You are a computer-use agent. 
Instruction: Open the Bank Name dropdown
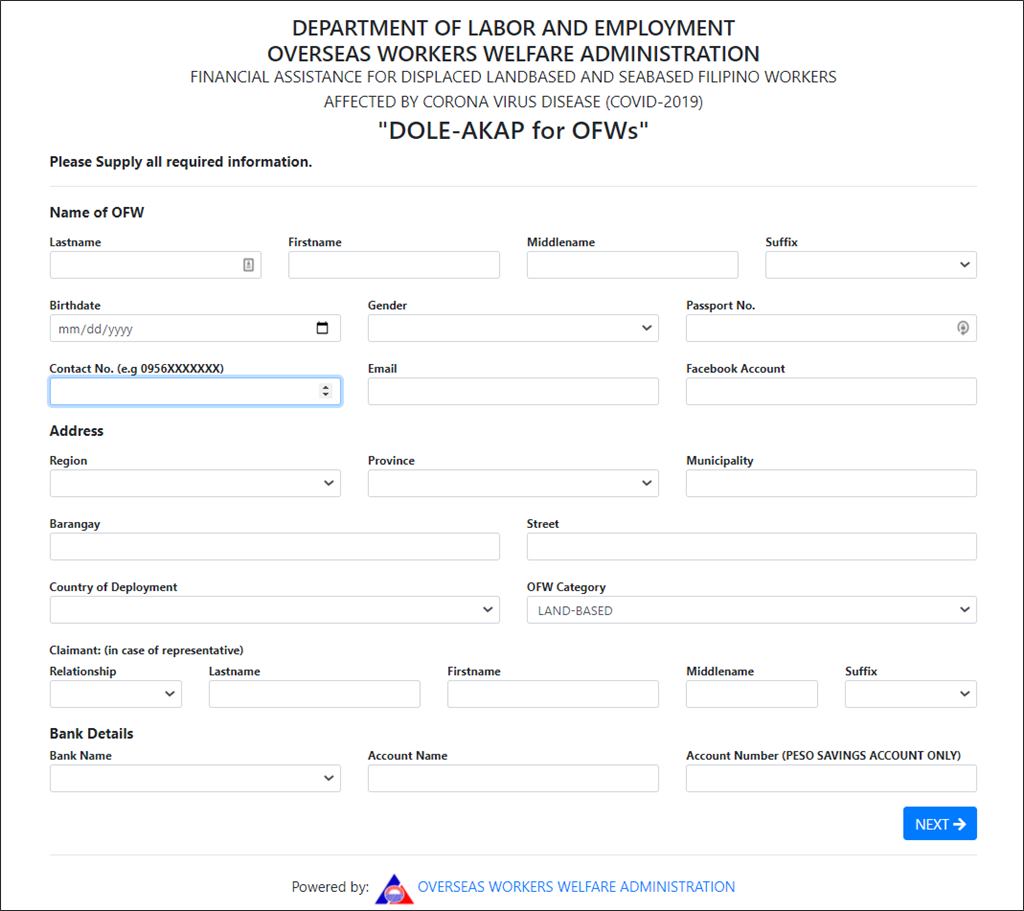195,778
